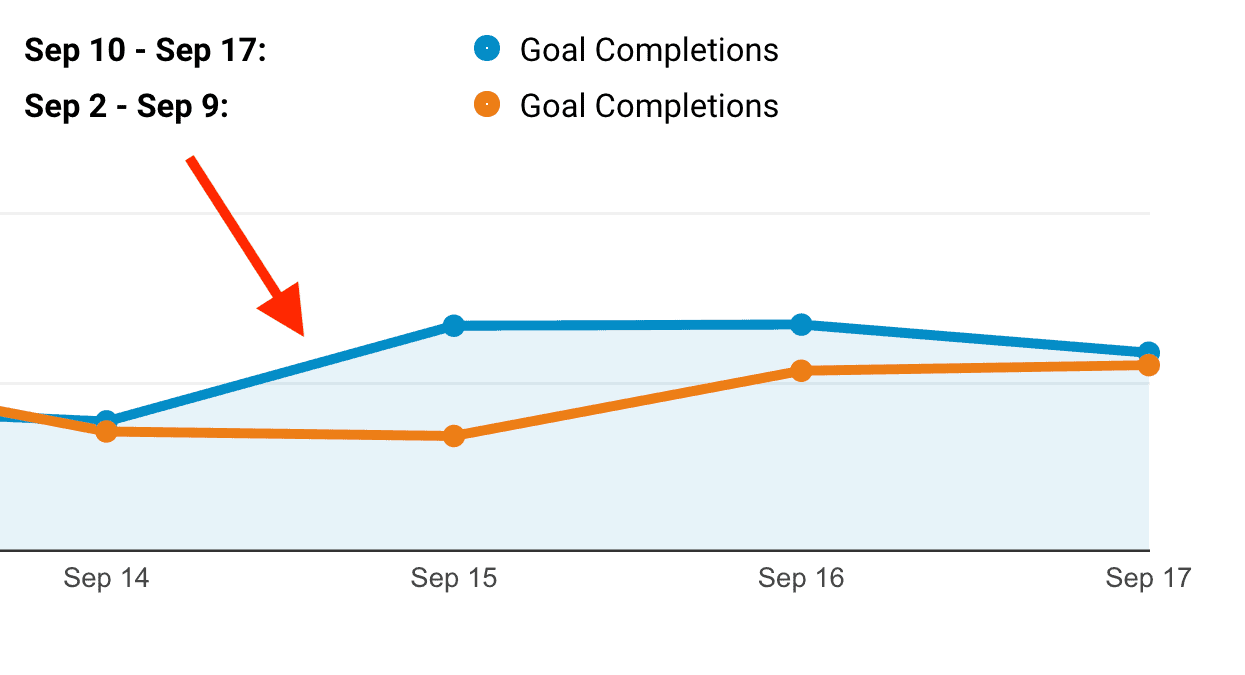Image resolution: width=1245 pixels, height=675 pixels.
Task: Click the "Sep 2 - Sep 9:" date range label
Action: [126, 106]
